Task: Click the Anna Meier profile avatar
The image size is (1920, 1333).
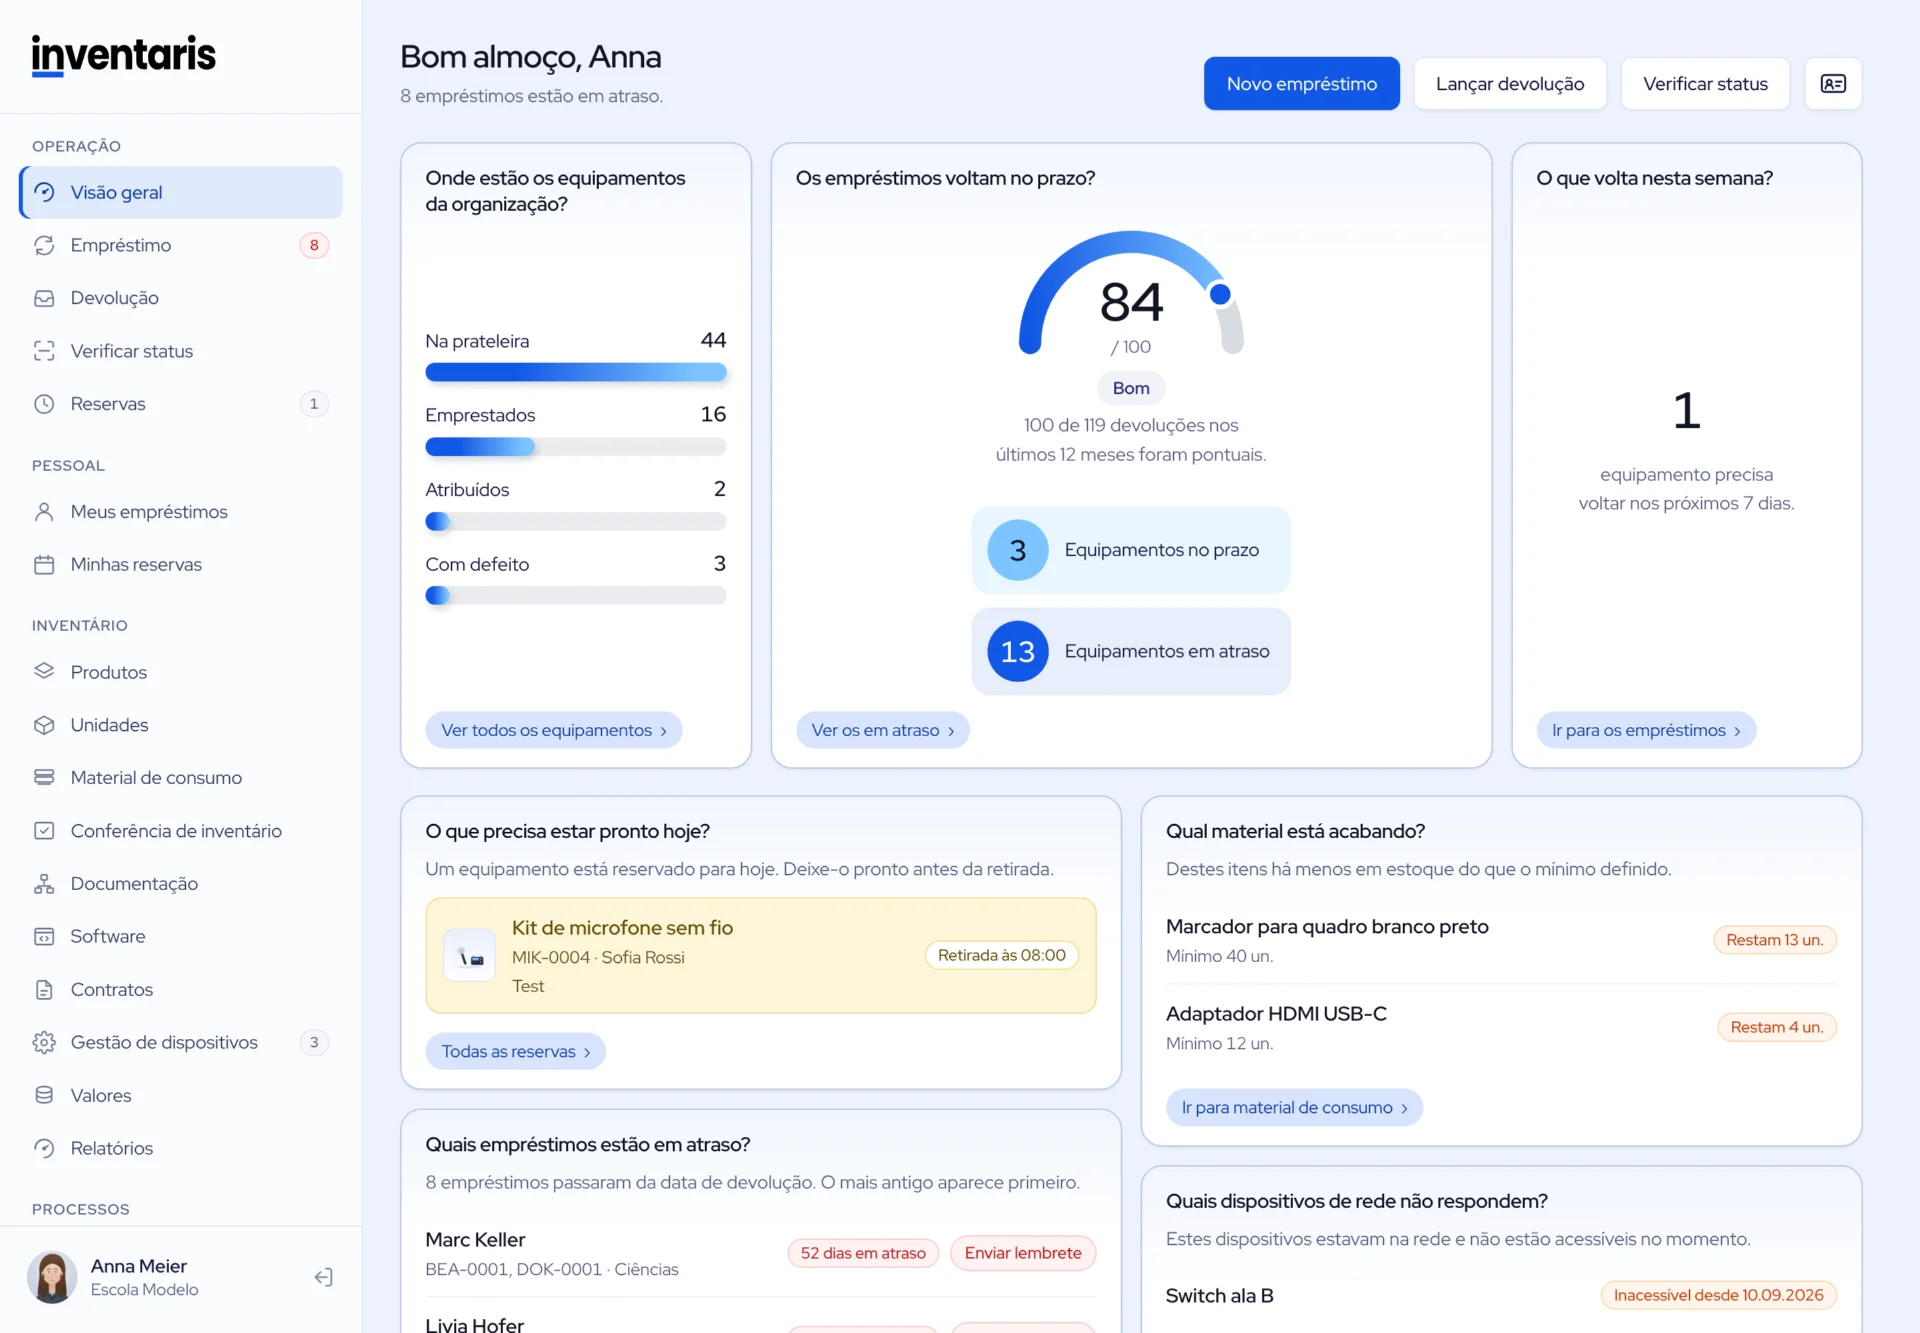Action: click(x=52, y=1277)
